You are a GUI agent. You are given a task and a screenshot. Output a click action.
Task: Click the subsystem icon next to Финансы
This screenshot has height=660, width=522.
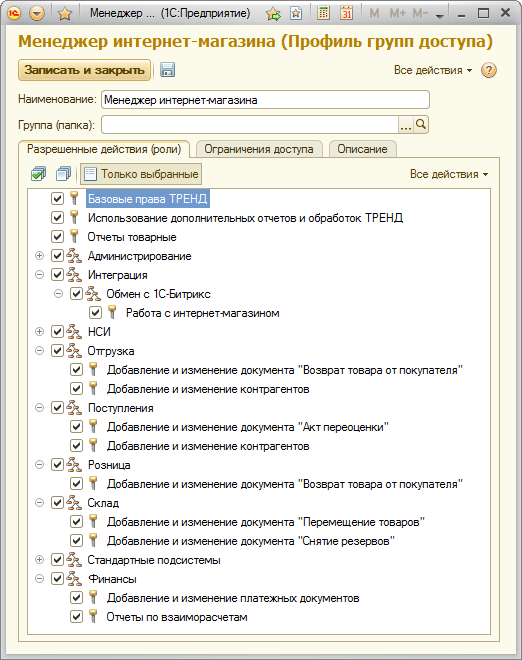(74, 578)
